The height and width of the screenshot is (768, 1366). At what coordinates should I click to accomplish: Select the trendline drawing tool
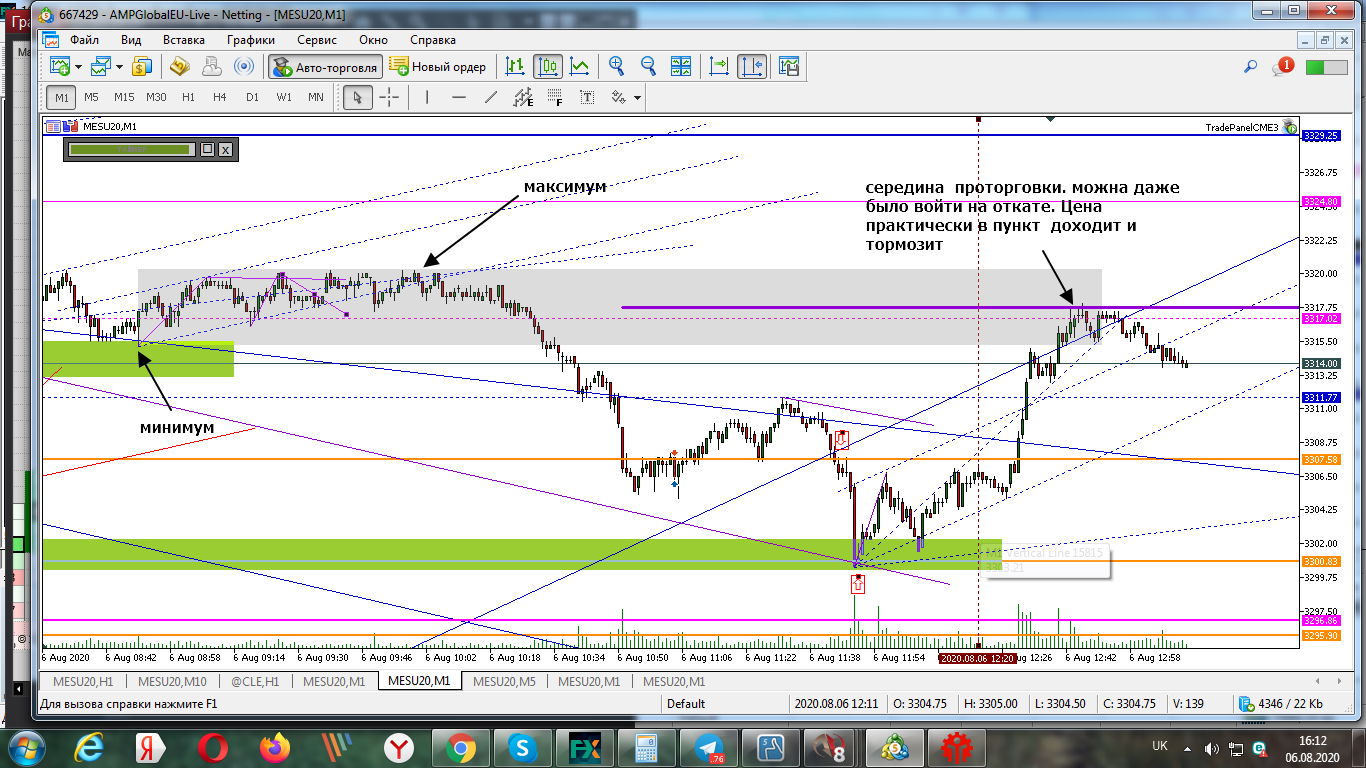coord(491,97)
